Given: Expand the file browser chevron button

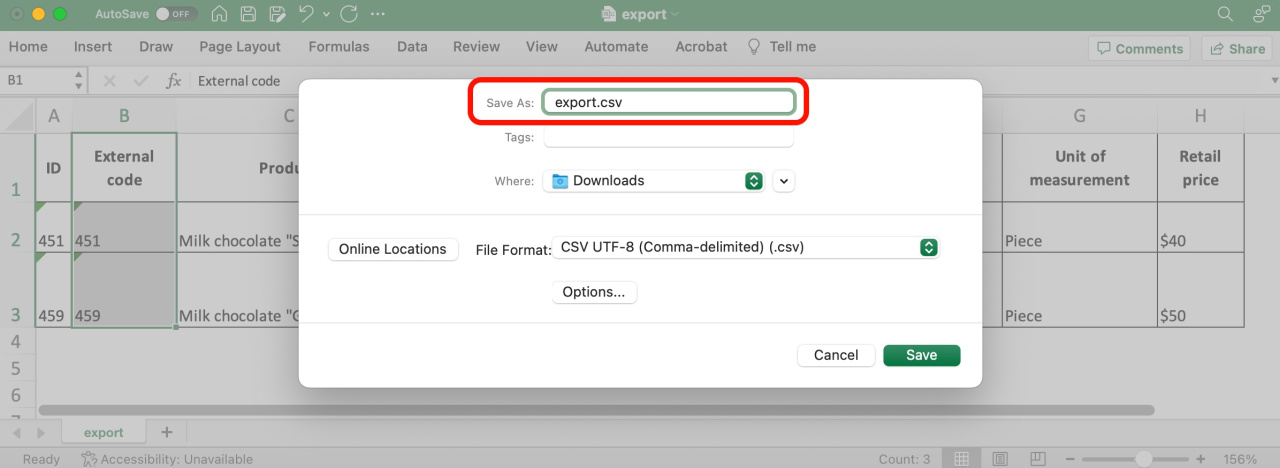Looking at the screenshot, I should click(784, 181).
